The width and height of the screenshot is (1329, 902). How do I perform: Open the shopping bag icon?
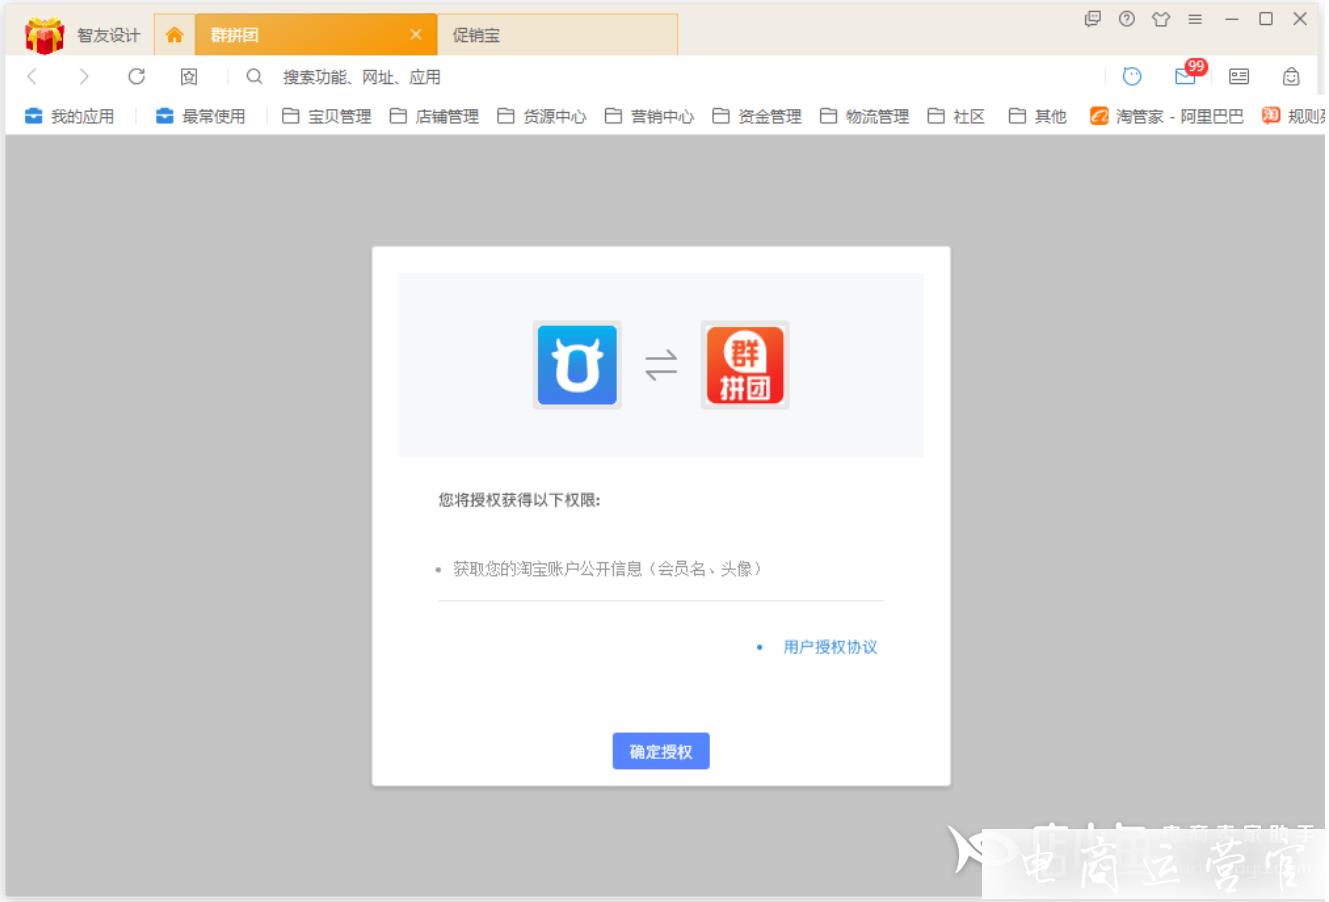point(1292,77)
